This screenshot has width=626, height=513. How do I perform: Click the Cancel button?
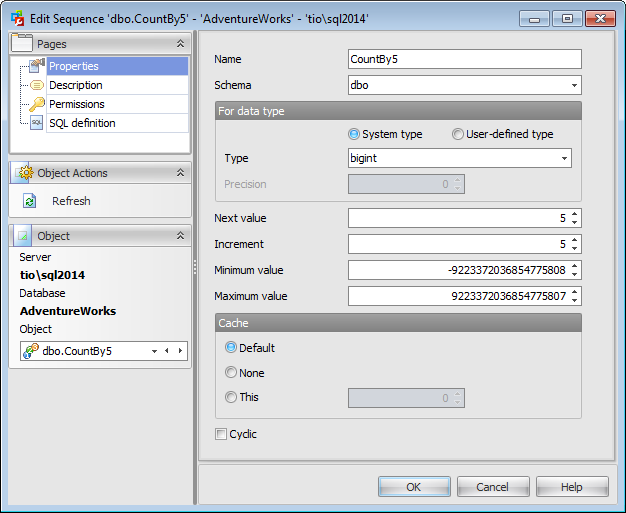493,487
